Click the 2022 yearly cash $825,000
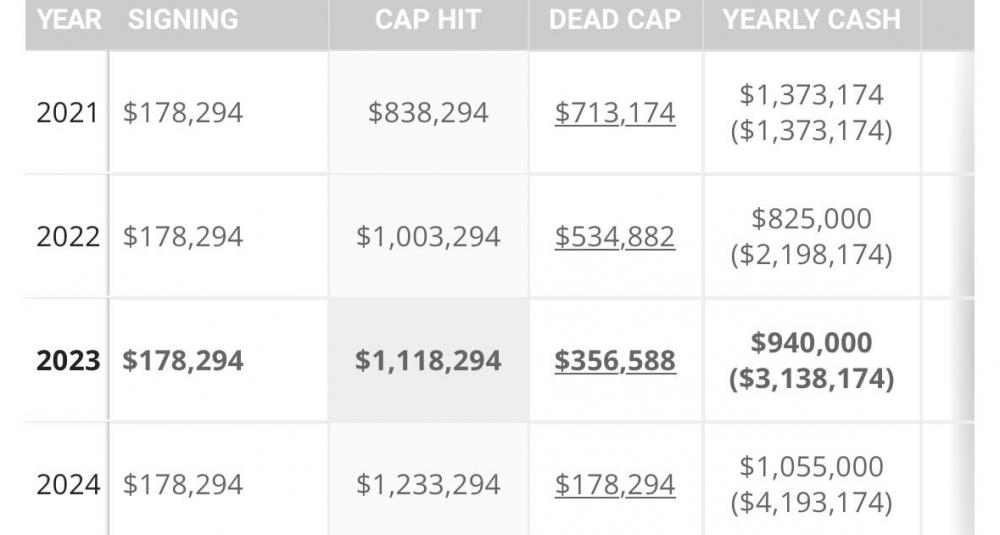The height and width of the screenshot is (535, 1000). (x=811, y=219)
